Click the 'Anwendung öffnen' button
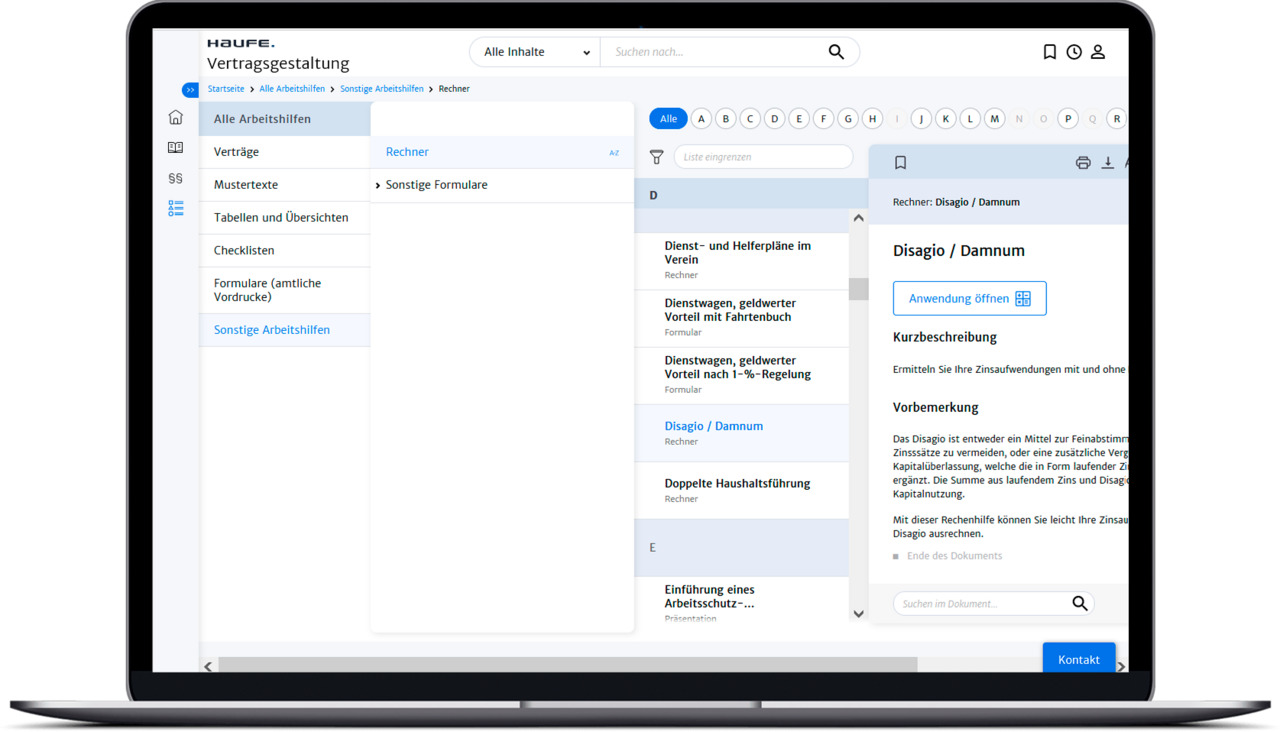The width and height of the screenshot is (1280, 732). coord(969,298)
